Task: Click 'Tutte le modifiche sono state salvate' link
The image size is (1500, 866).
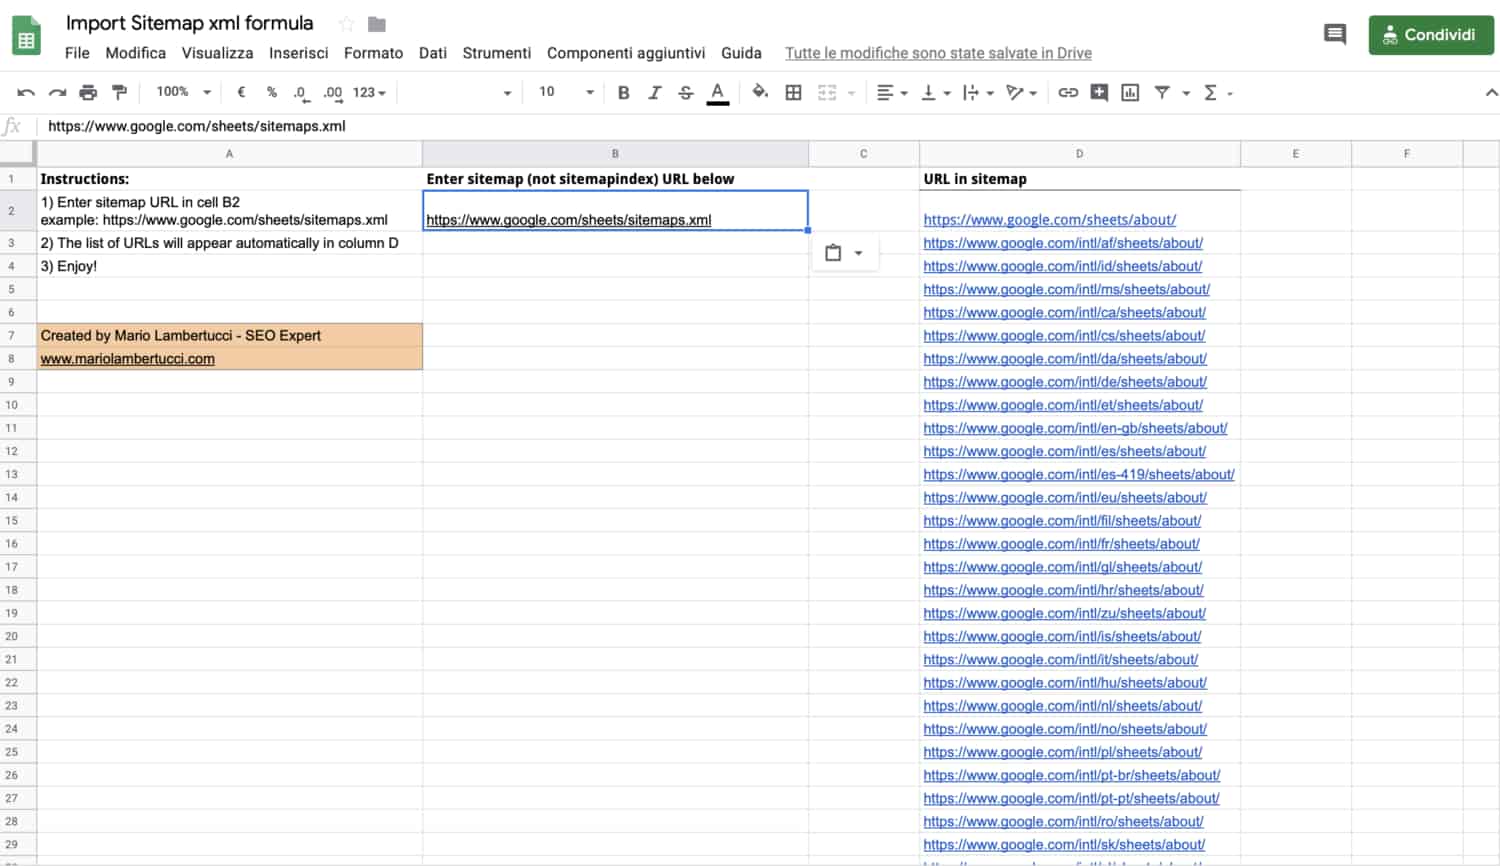Action: click(938, 53)
